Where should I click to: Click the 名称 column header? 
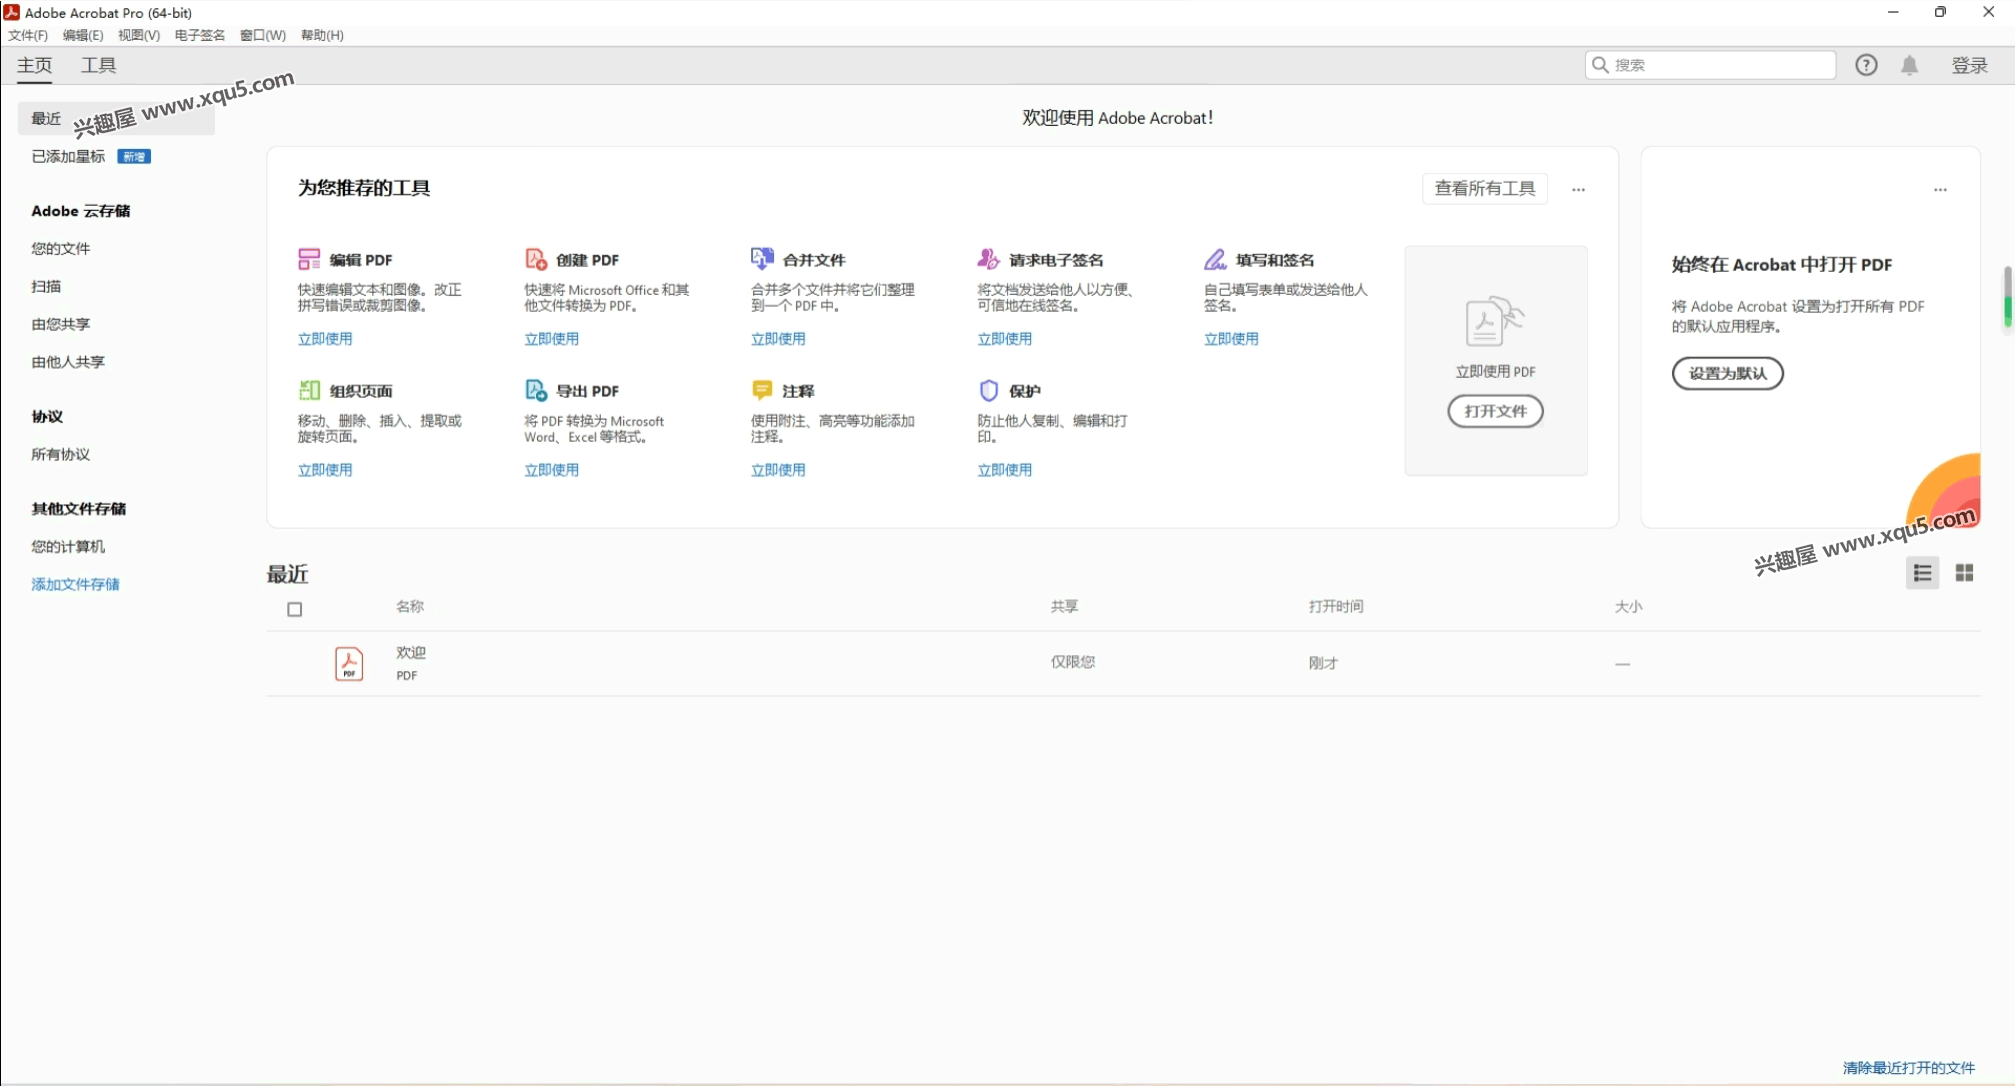[x=410, y=606]
